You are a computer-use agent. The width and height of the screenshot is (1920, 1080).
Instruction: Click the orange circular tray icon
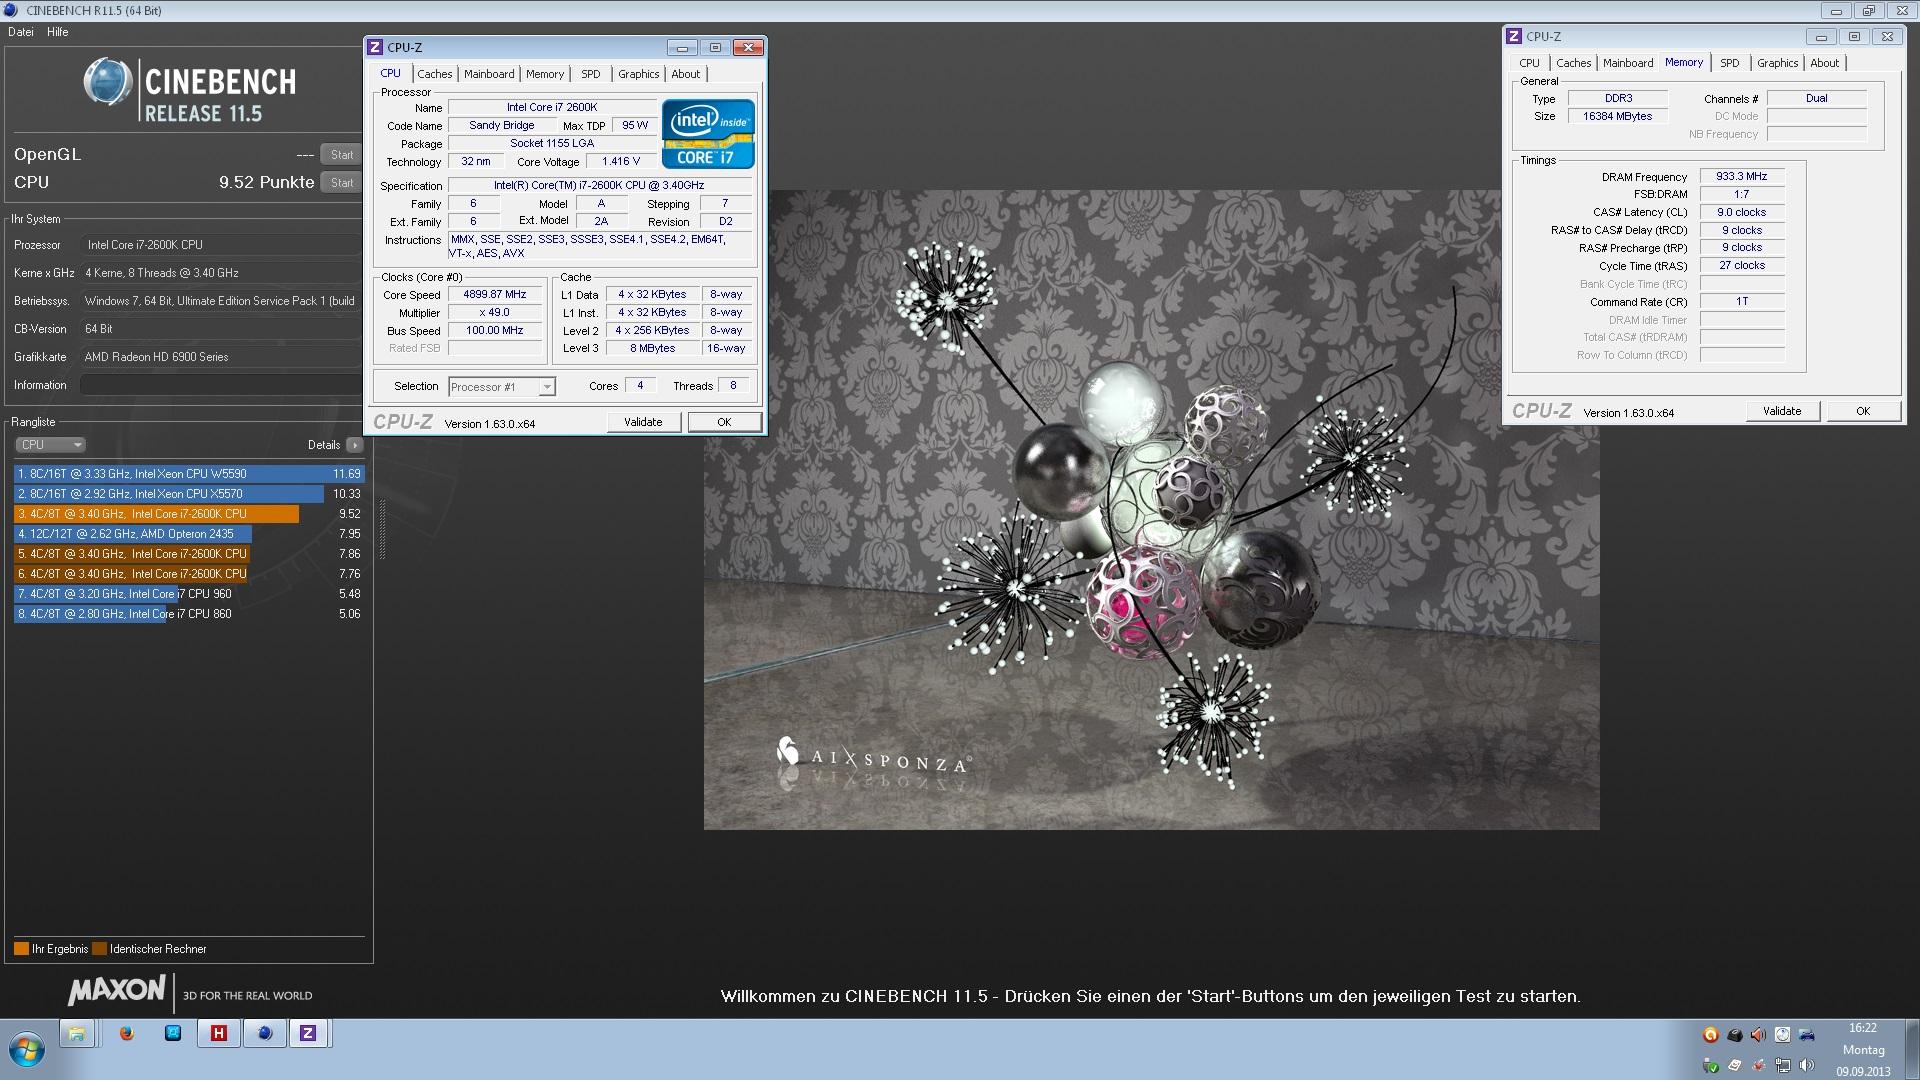tap(1710, 1035)
